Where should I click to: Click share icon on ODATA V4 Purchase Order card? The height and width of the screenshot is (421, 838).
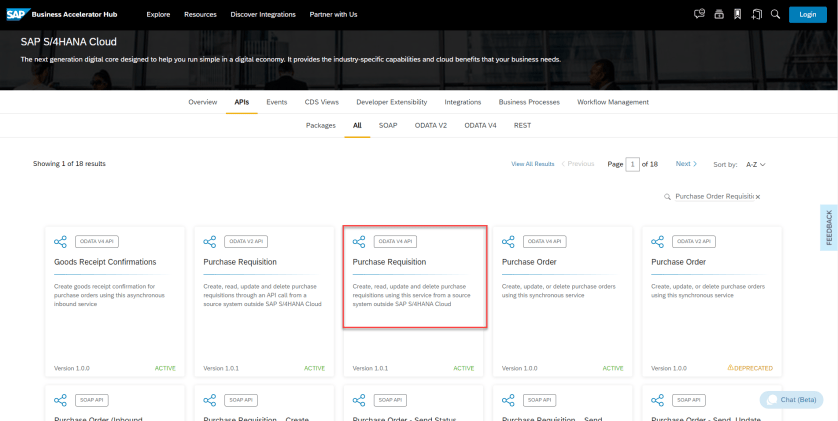tap(508, 241)
